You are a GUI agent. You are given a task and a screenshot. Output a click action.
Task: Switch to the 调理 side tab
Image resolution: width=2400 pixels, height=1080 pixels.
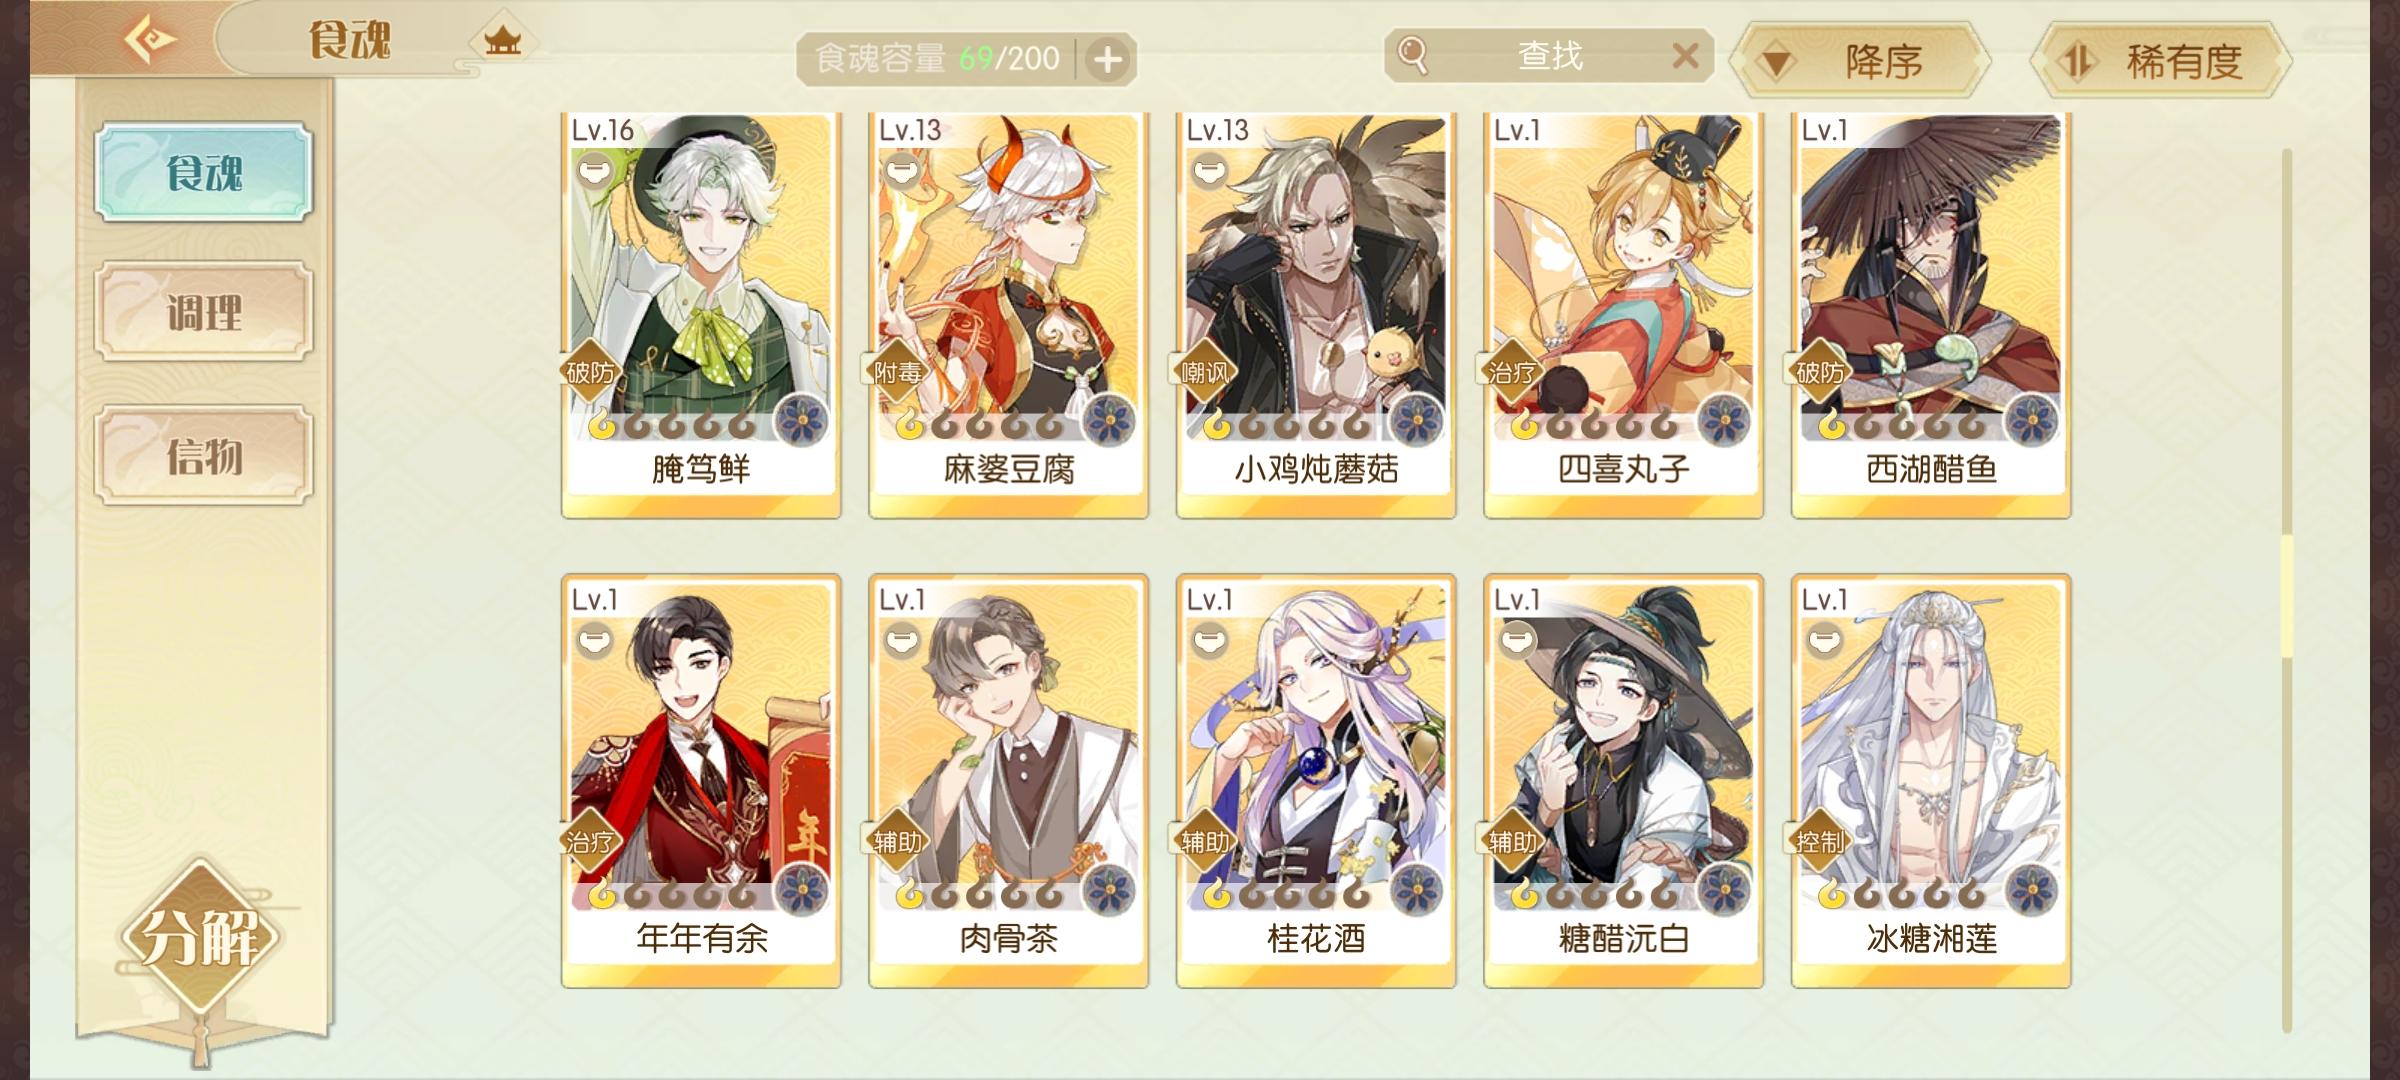204,313
